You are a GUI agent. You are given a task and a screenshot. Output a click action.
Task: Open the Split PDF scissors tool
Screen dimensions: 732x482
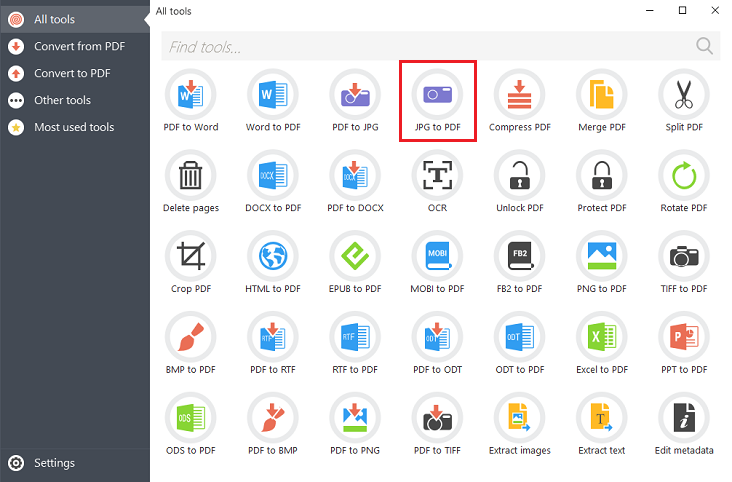pos(684,101)
